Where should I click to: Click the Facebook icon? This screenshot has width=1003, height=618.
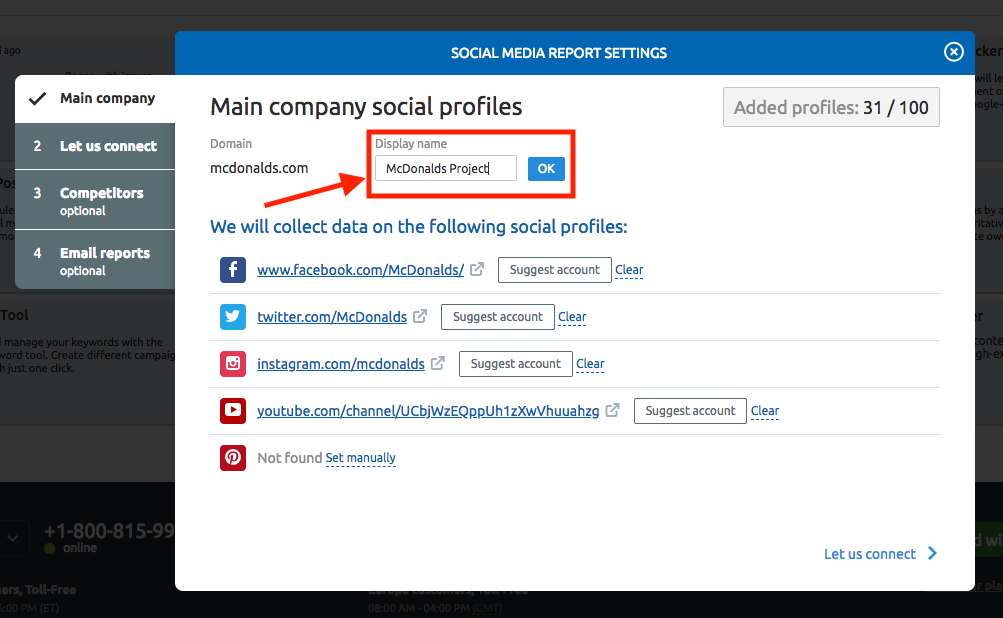coord(233,270)
